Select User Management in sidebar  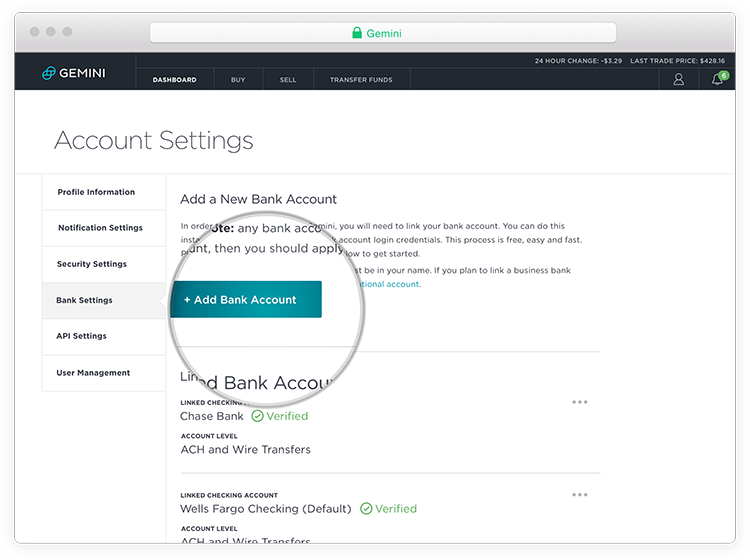pos(104,373)
